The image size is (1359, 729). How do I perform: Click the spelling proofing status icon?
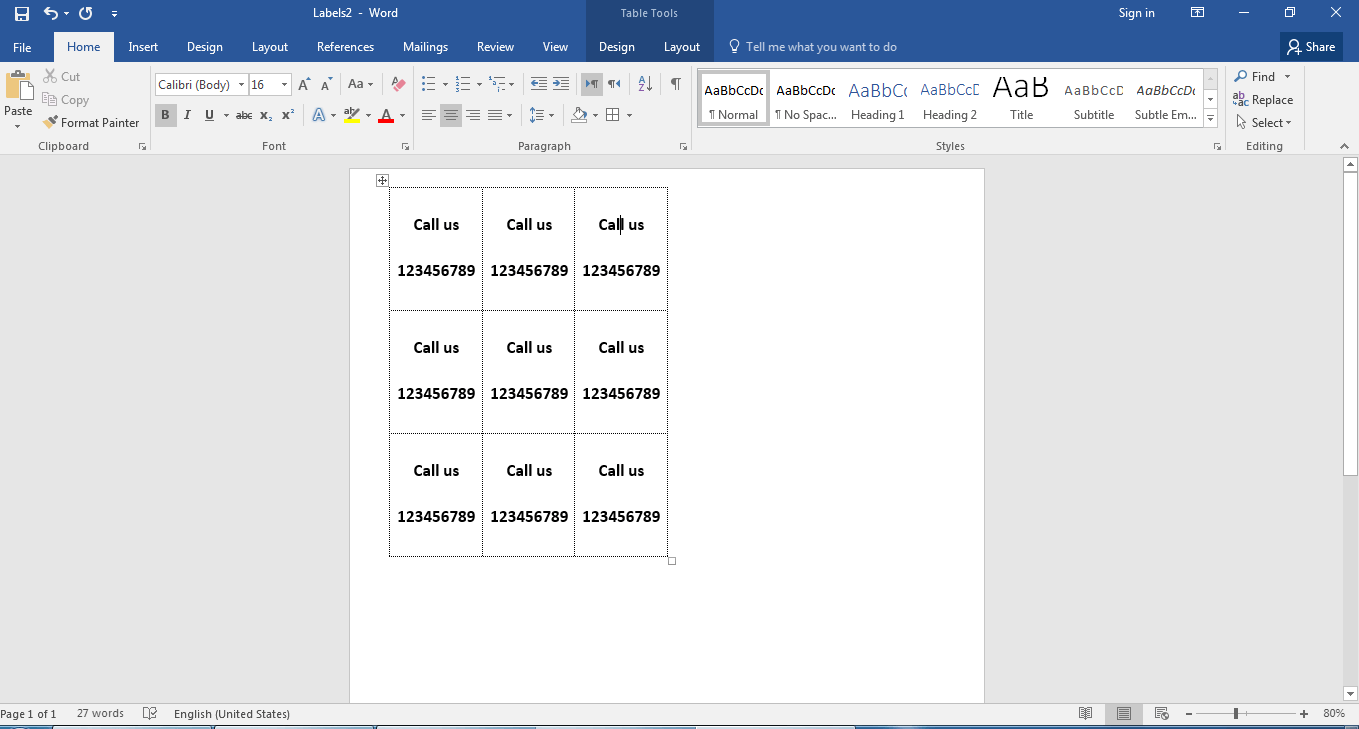point(150,713)
